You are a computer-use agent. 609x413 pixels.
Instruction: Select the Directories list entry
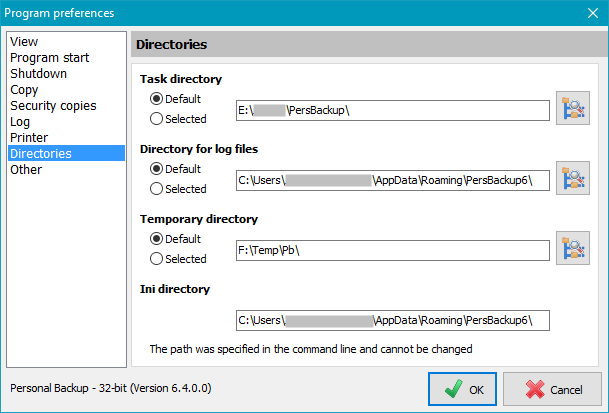pyautogui.click(x=66, y=153)
